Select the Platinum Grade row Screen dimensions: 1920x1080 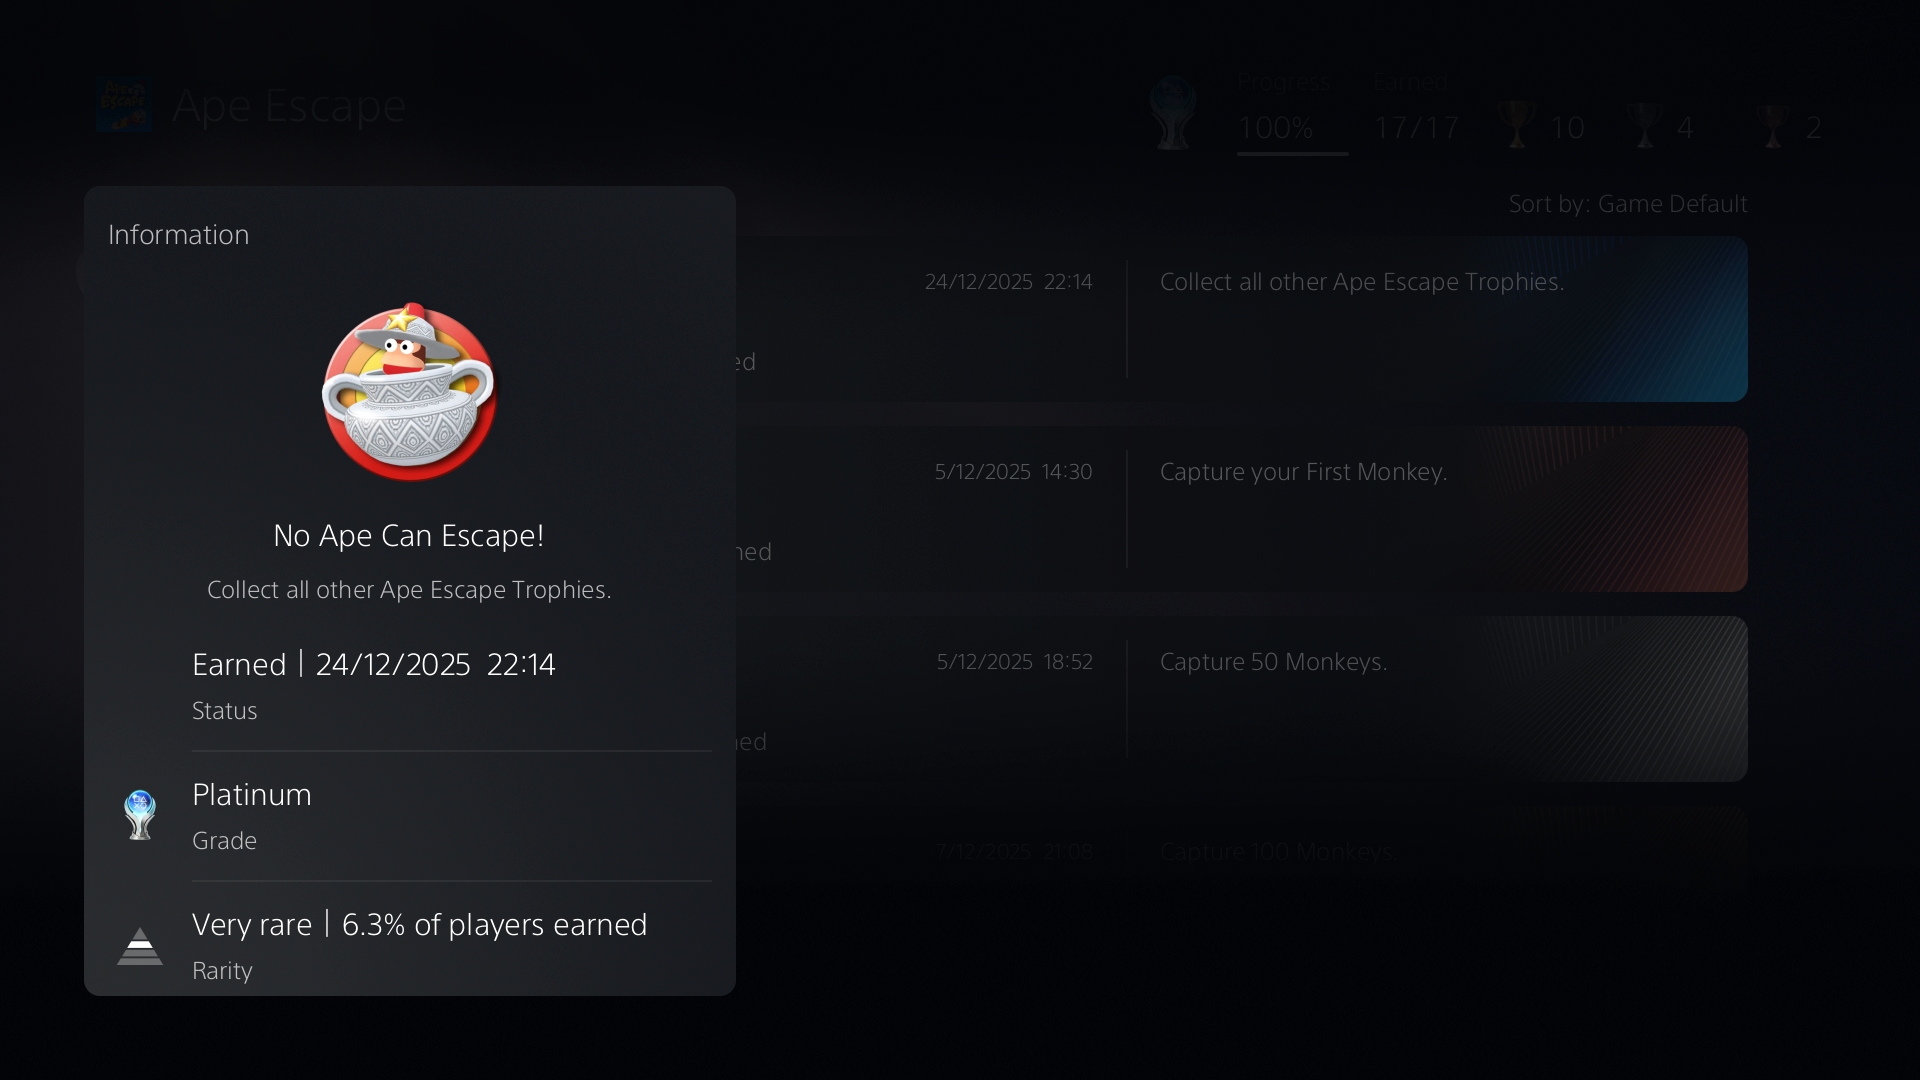(410, 816)
